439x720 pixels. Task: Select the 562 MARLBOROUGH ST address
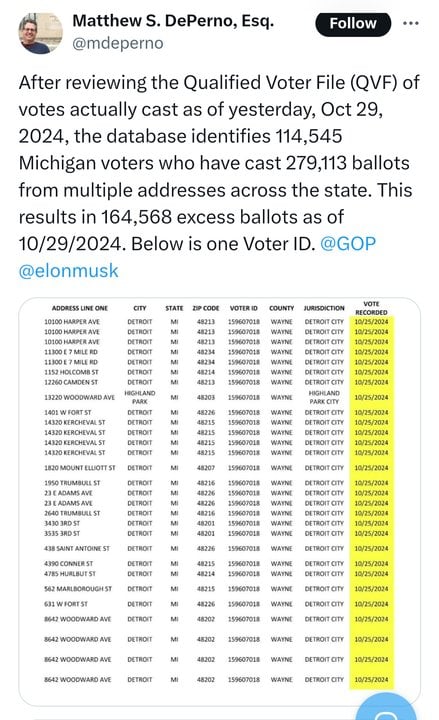78,589
